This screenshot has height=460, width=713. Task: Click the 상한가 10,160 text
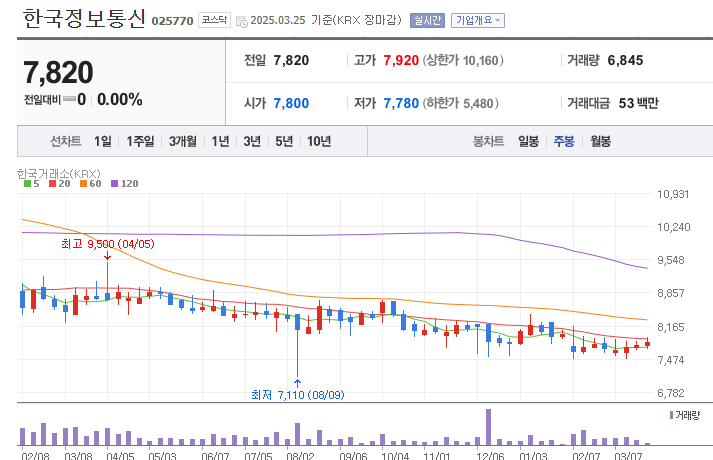coord(463,60)
